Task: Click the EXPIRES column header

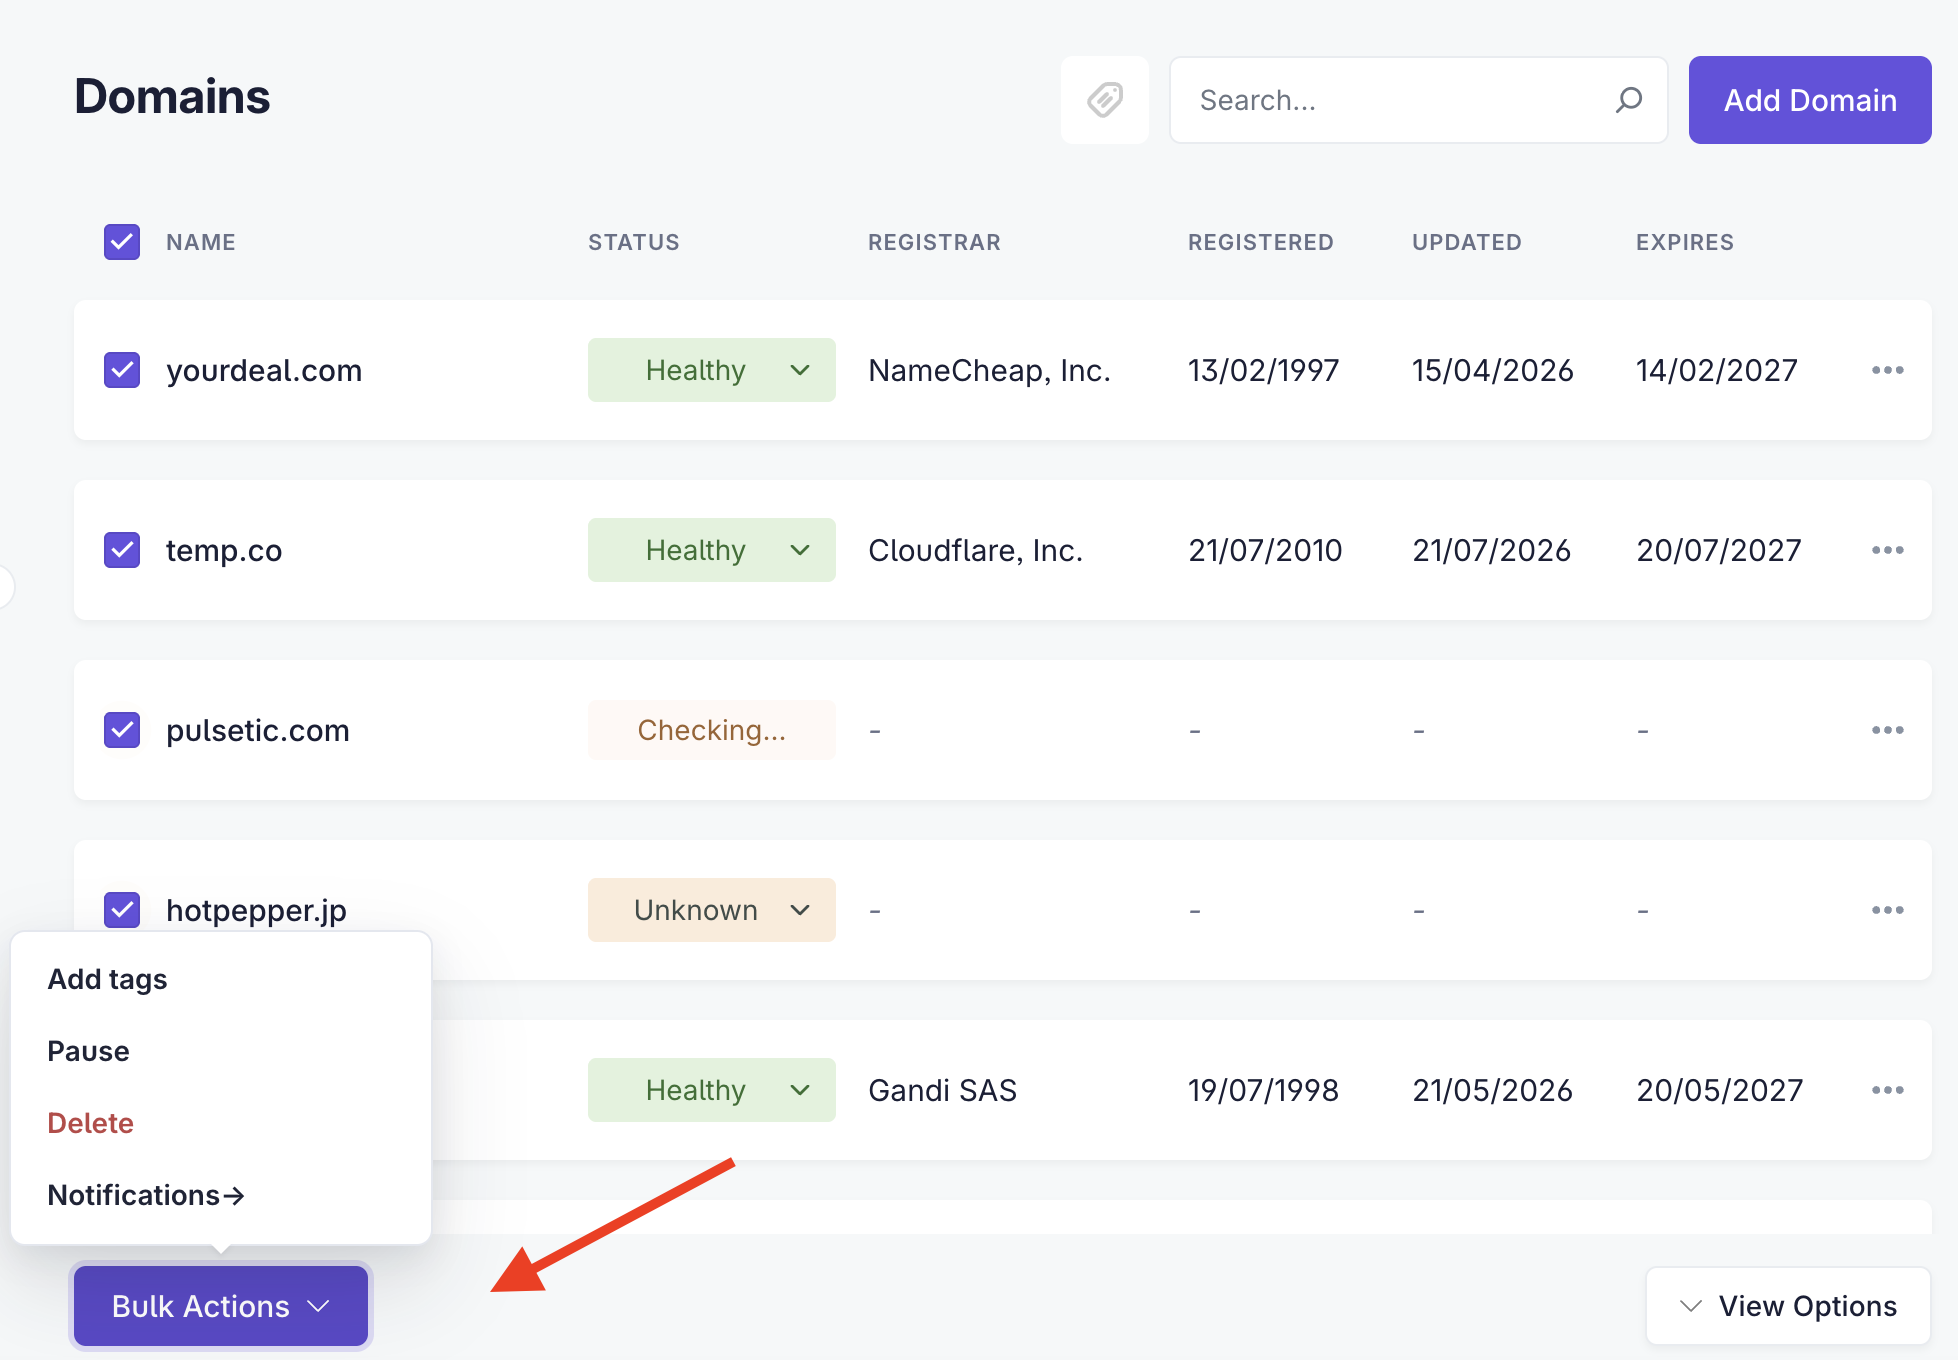Action: (1685, 242)
